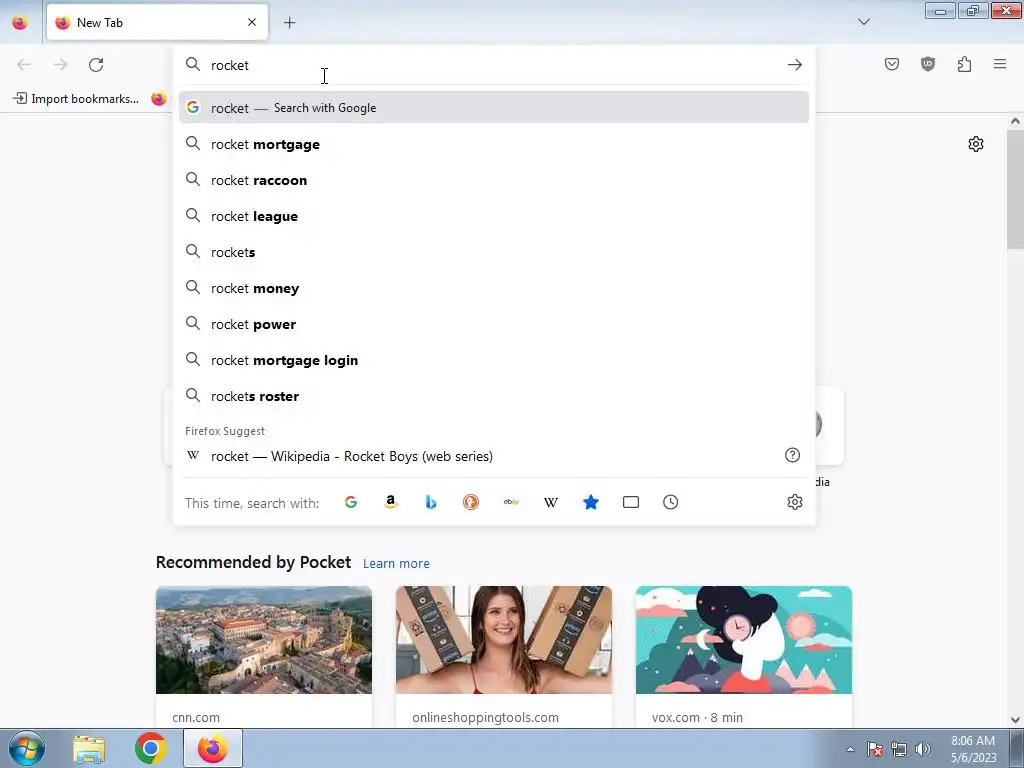Click Firefox taskbar button
The height and width of the screenshot is (768, 1024).
point(213,748)
